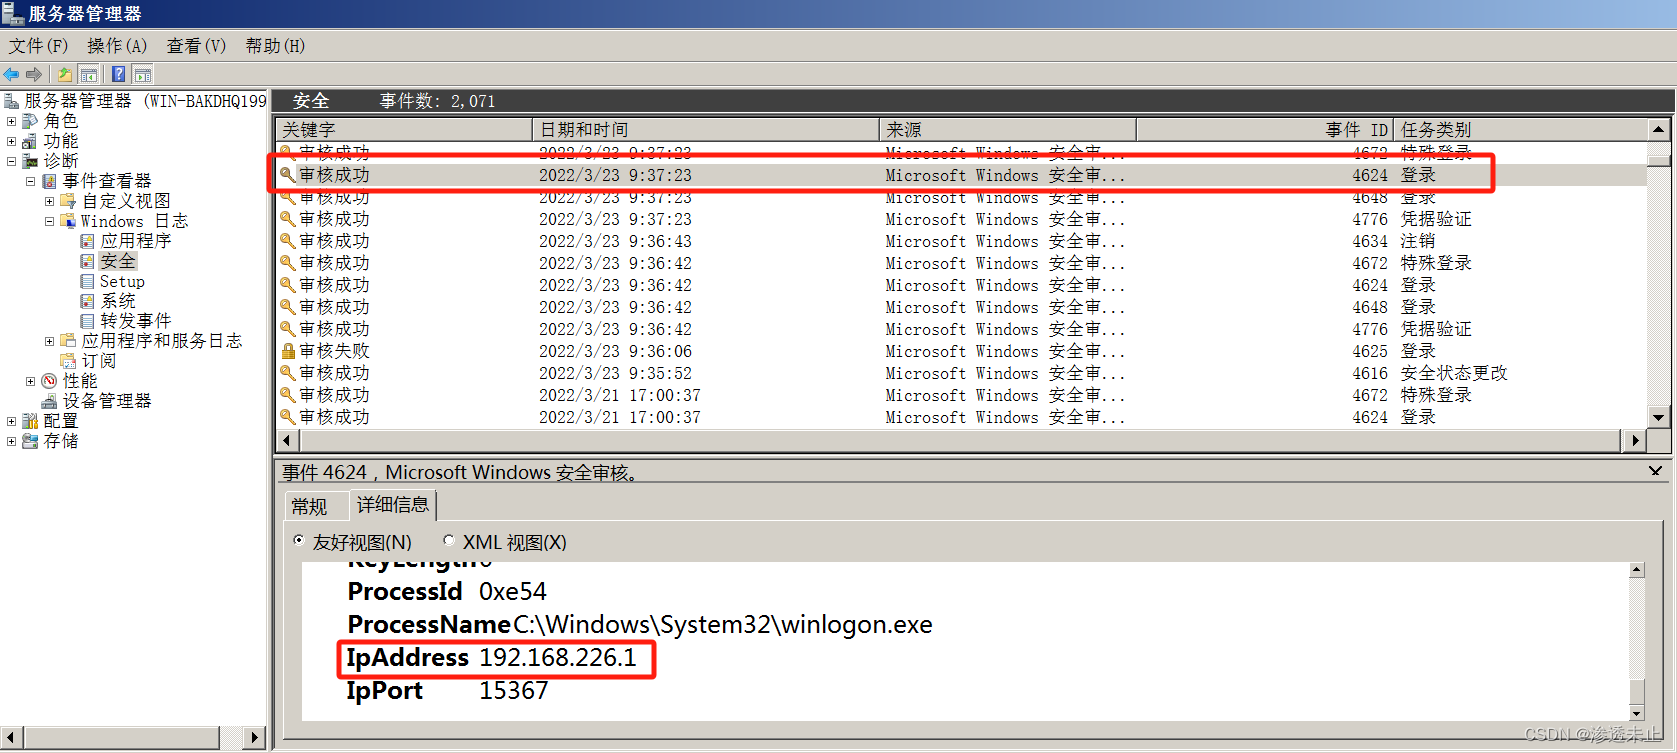Click the 存储 (Storage) node icon
Screen dimensions: 1677x753
[30, 441]
